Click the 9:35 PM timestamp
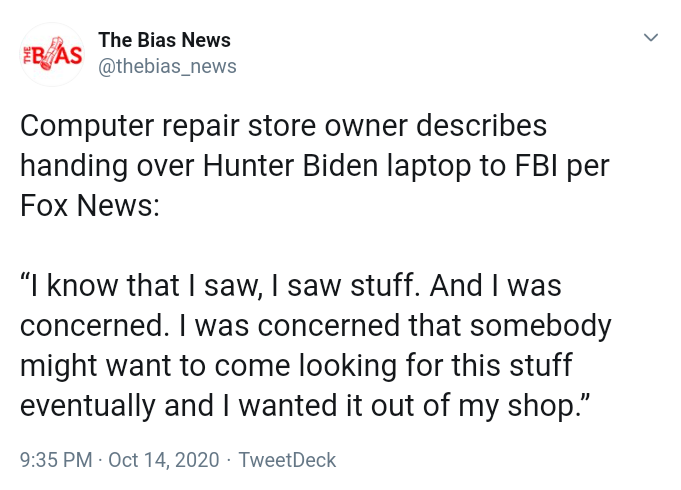 (56, 460)
